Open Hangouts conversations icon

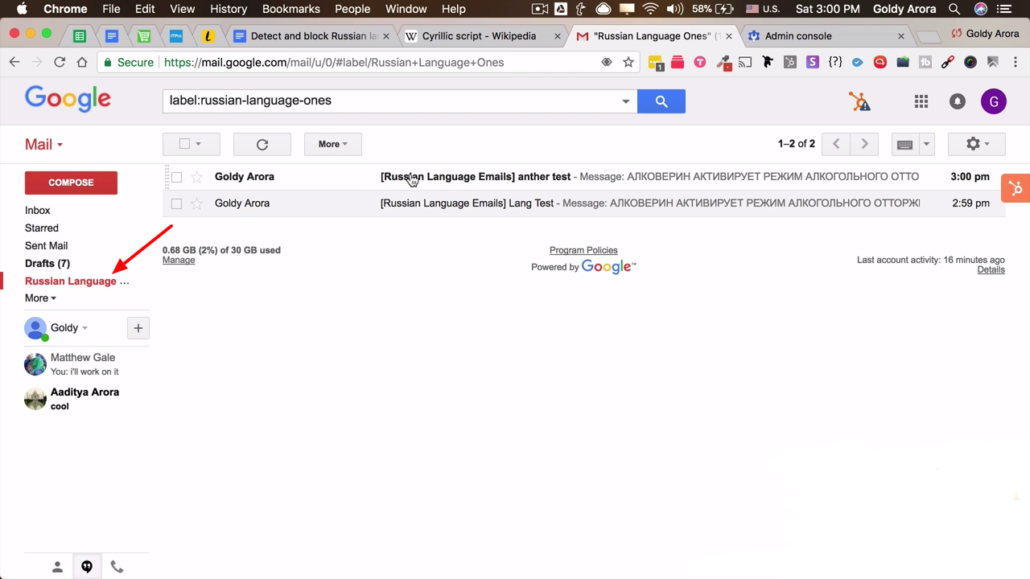point(87,567)
